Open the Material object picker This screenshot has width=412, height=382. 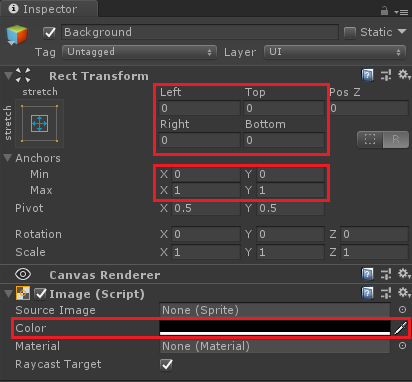(x=402, y=346)
